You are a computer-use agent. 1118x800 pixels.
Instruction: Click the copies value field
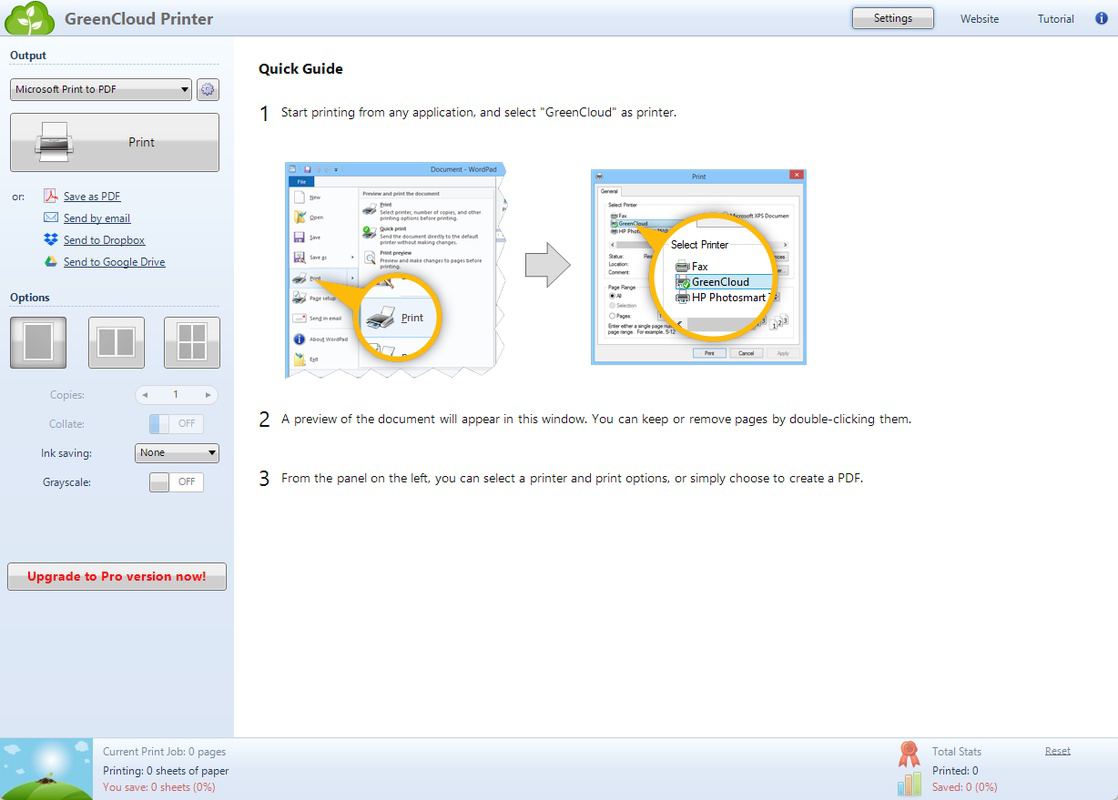pos(176,394)
